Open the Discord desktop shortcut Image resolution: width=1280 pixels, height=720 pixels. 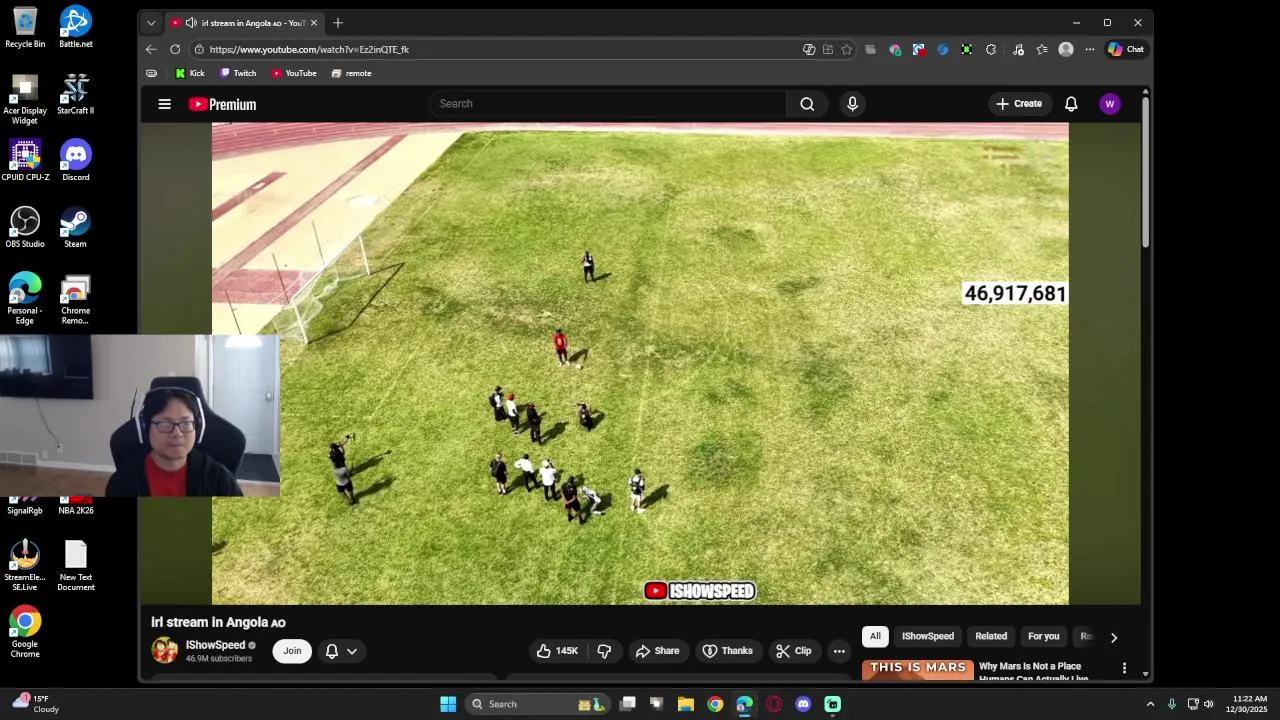point(76,161)
